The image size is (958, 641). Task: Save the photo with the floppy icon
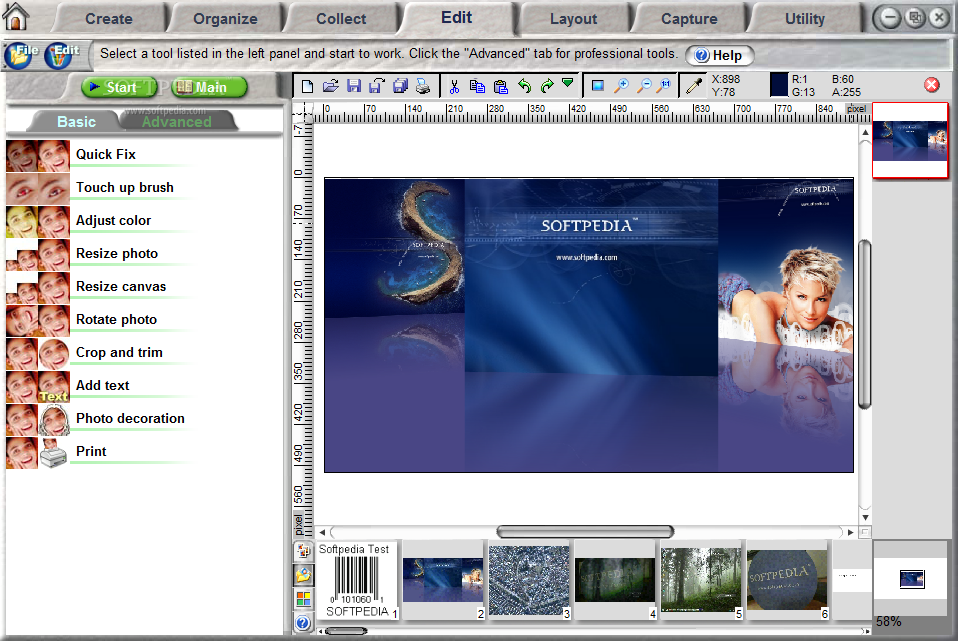click(x=354, y=86)
